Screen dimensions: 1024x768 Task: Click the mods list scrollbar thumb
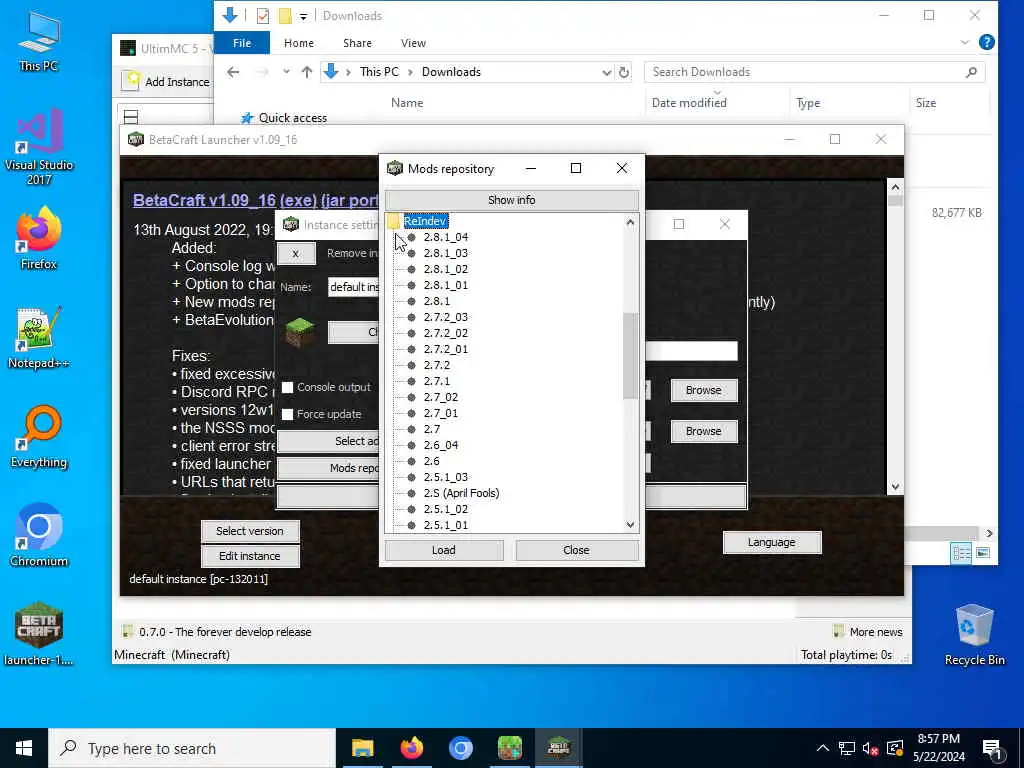click(630, 356)
